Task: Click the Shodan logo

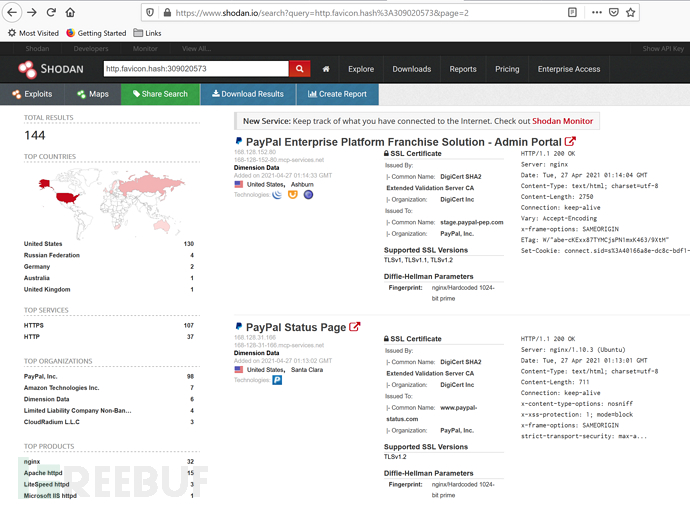Action: point(51,69)
